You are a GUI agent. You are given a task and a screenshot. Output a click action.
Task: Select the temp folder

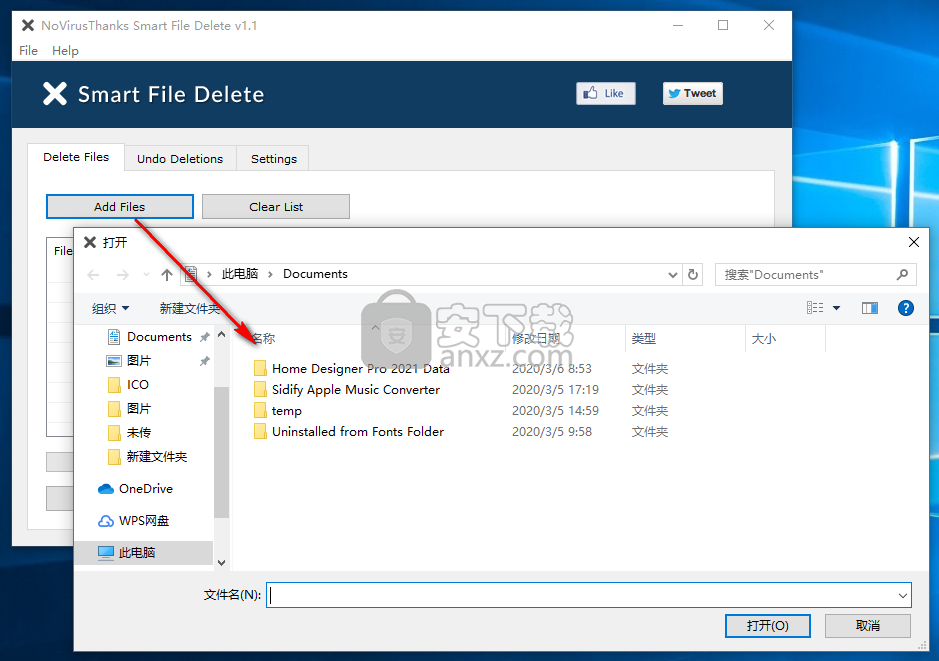point(287,411)
